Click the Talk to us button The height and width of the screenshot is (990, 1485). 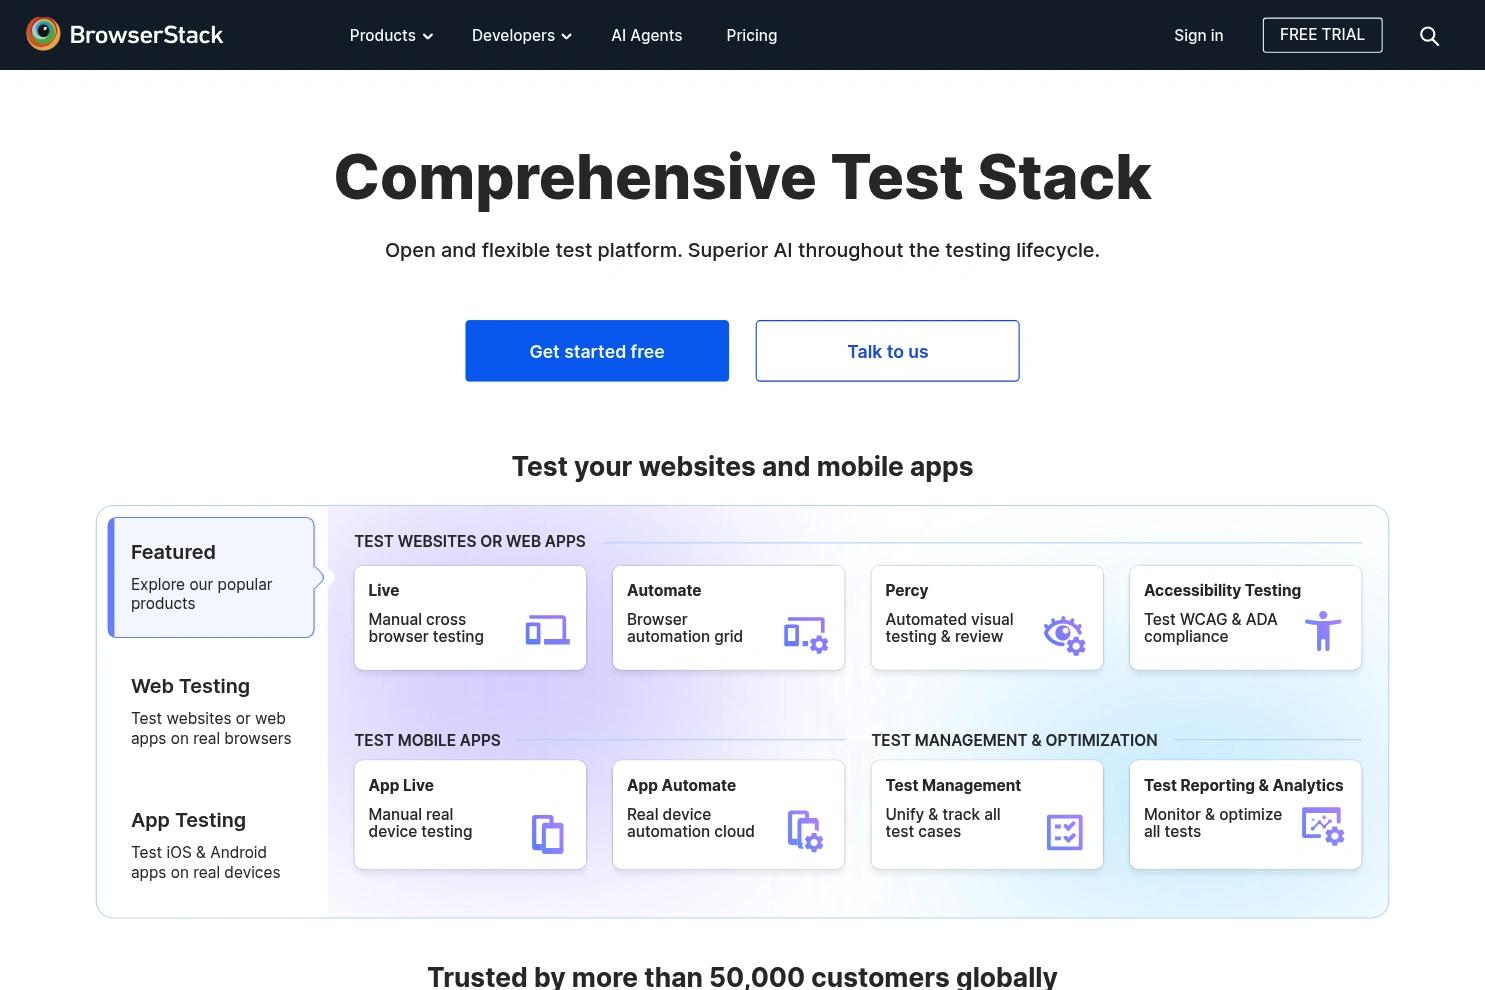pos(887,351)
